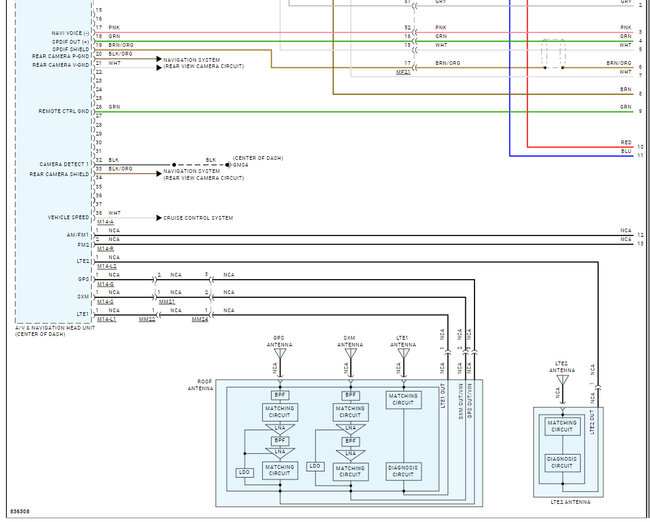Click the diagram number 836308

19,511
